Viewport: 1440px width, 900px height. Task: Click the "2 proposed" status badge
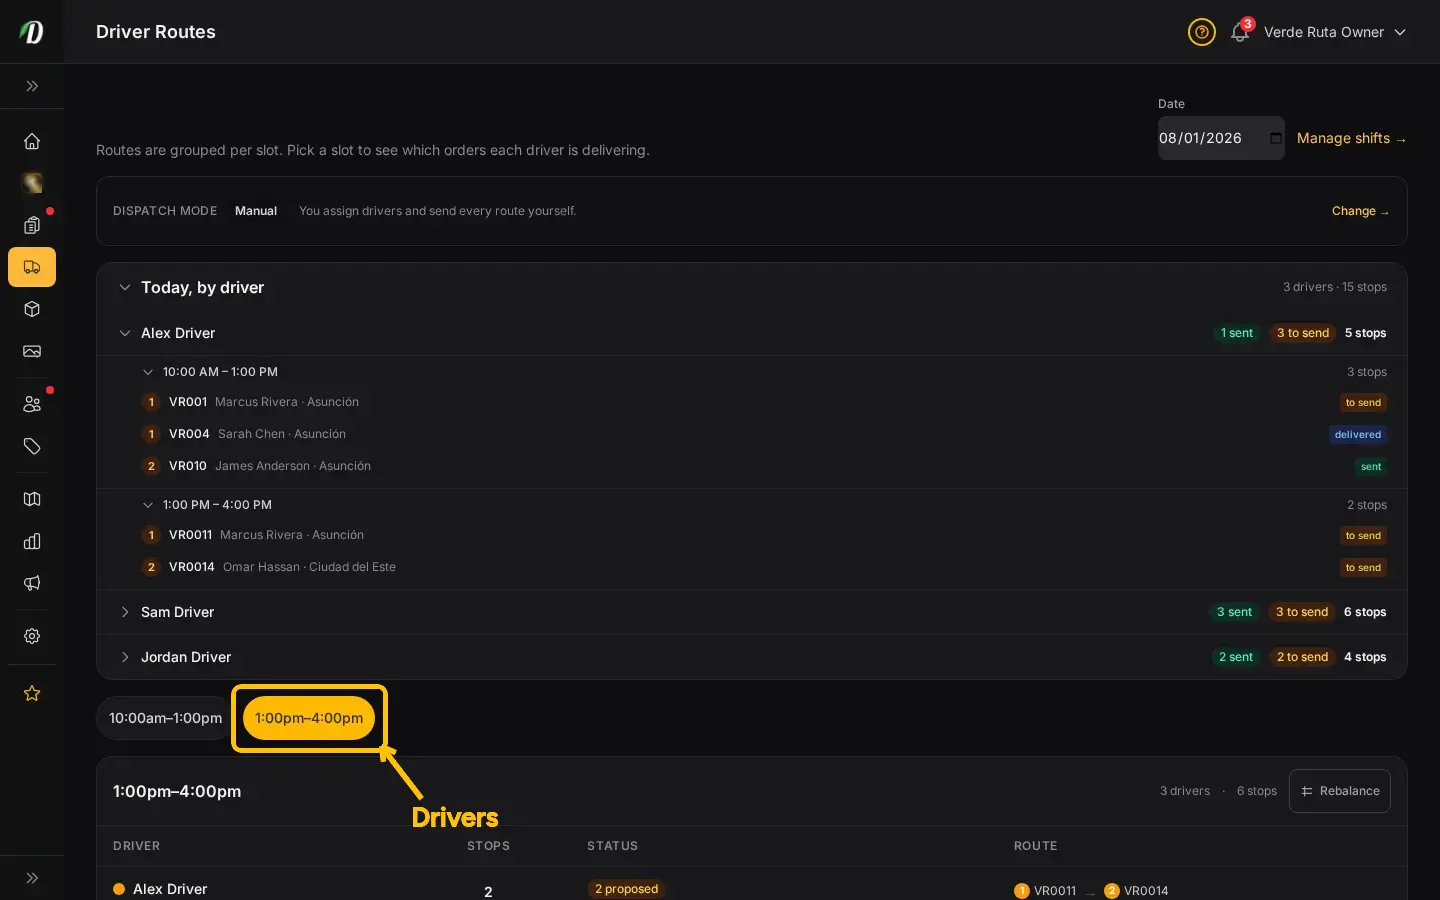point(626,889)
